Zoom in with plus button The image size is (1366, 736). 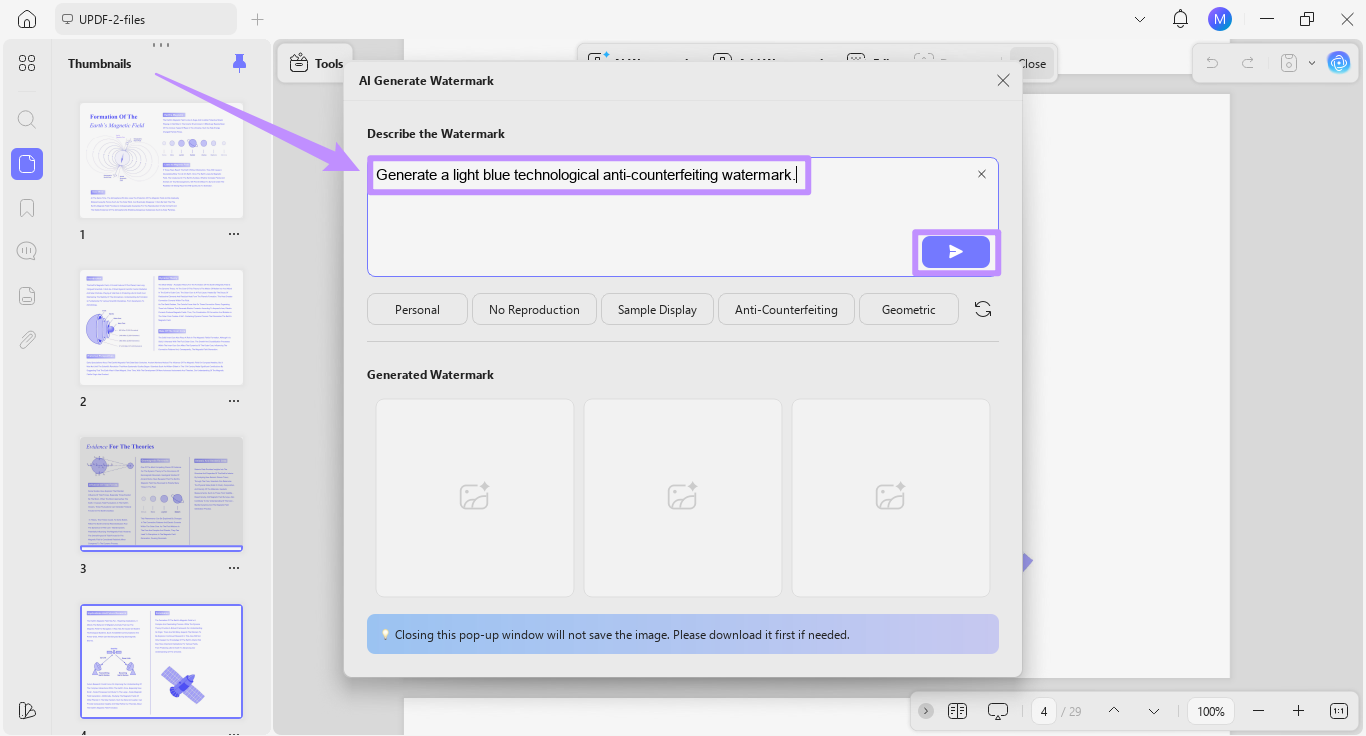1298,711
